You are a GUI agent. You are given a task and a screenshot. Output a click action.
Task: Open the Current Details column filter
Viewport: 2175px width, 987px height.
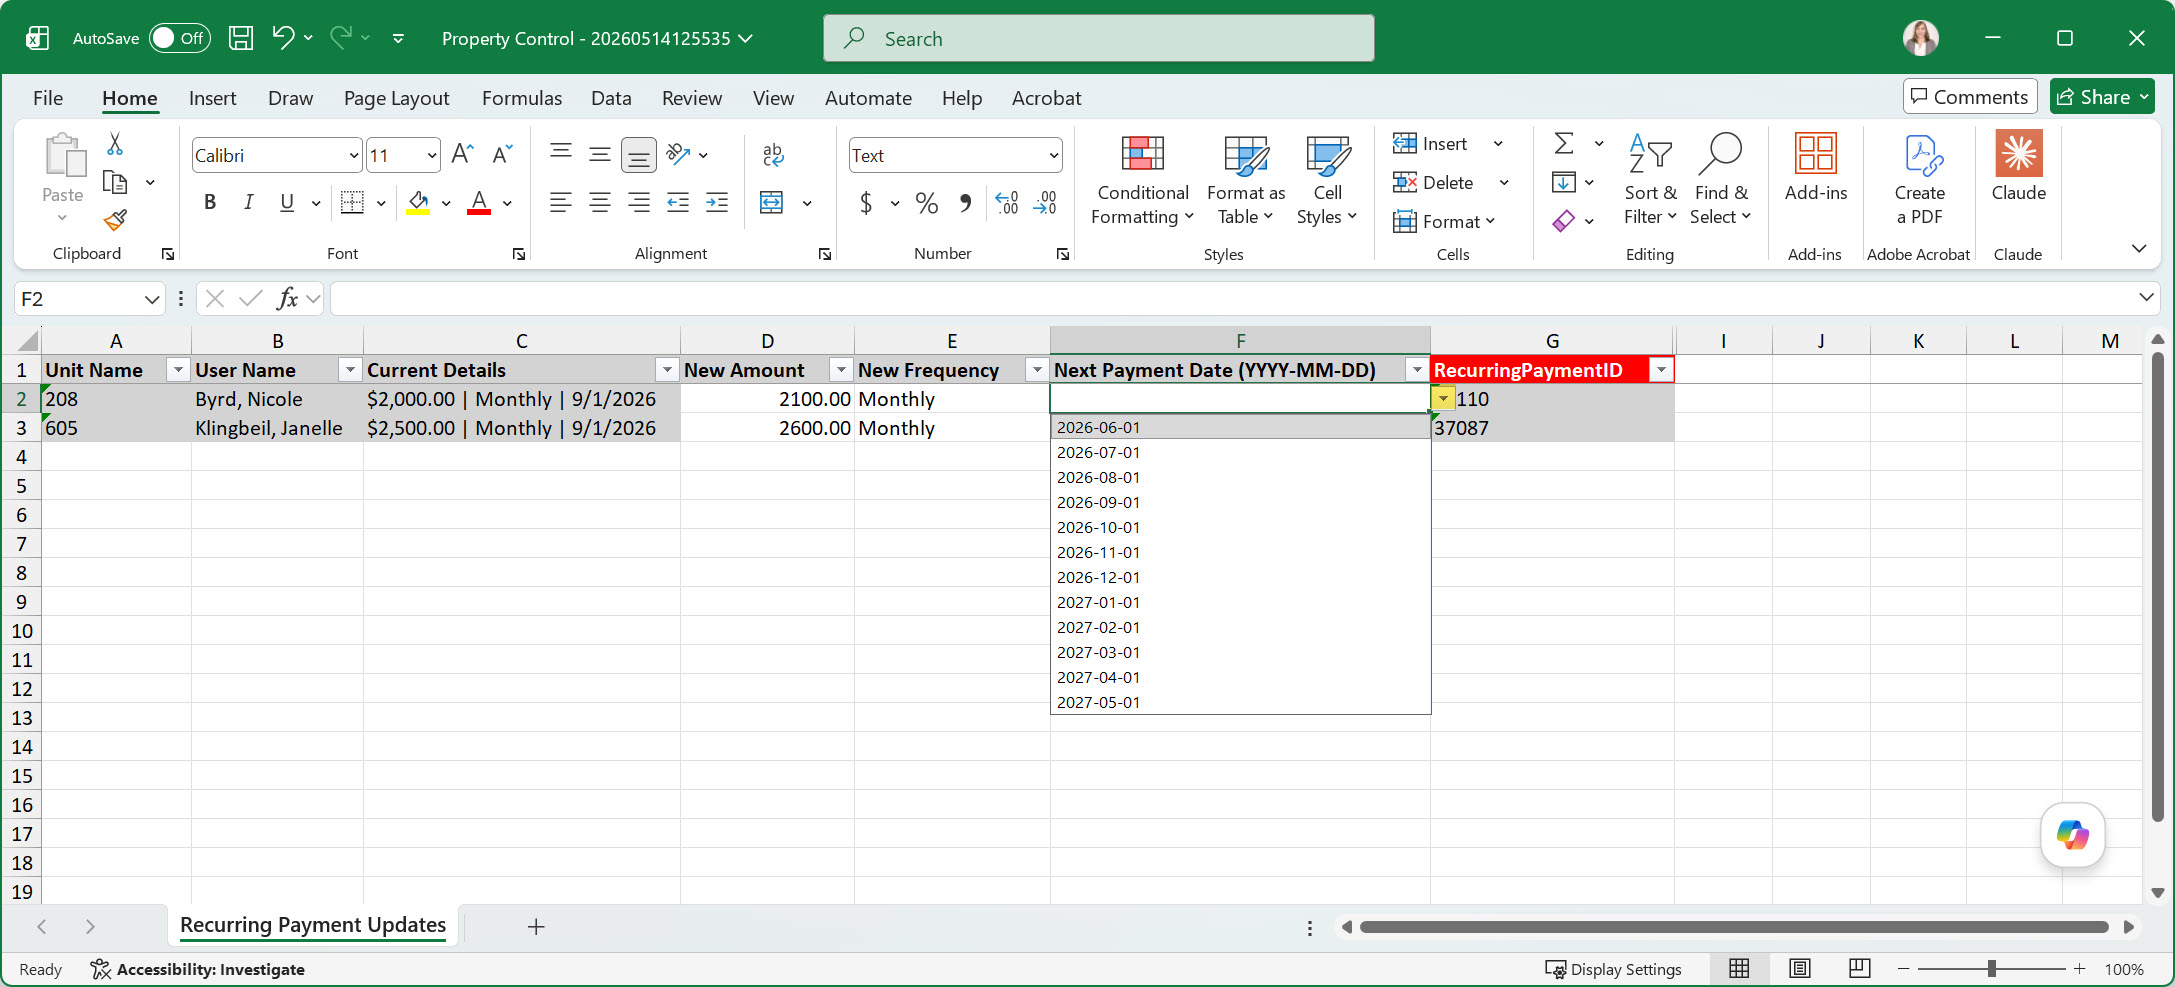coord(667,370)
